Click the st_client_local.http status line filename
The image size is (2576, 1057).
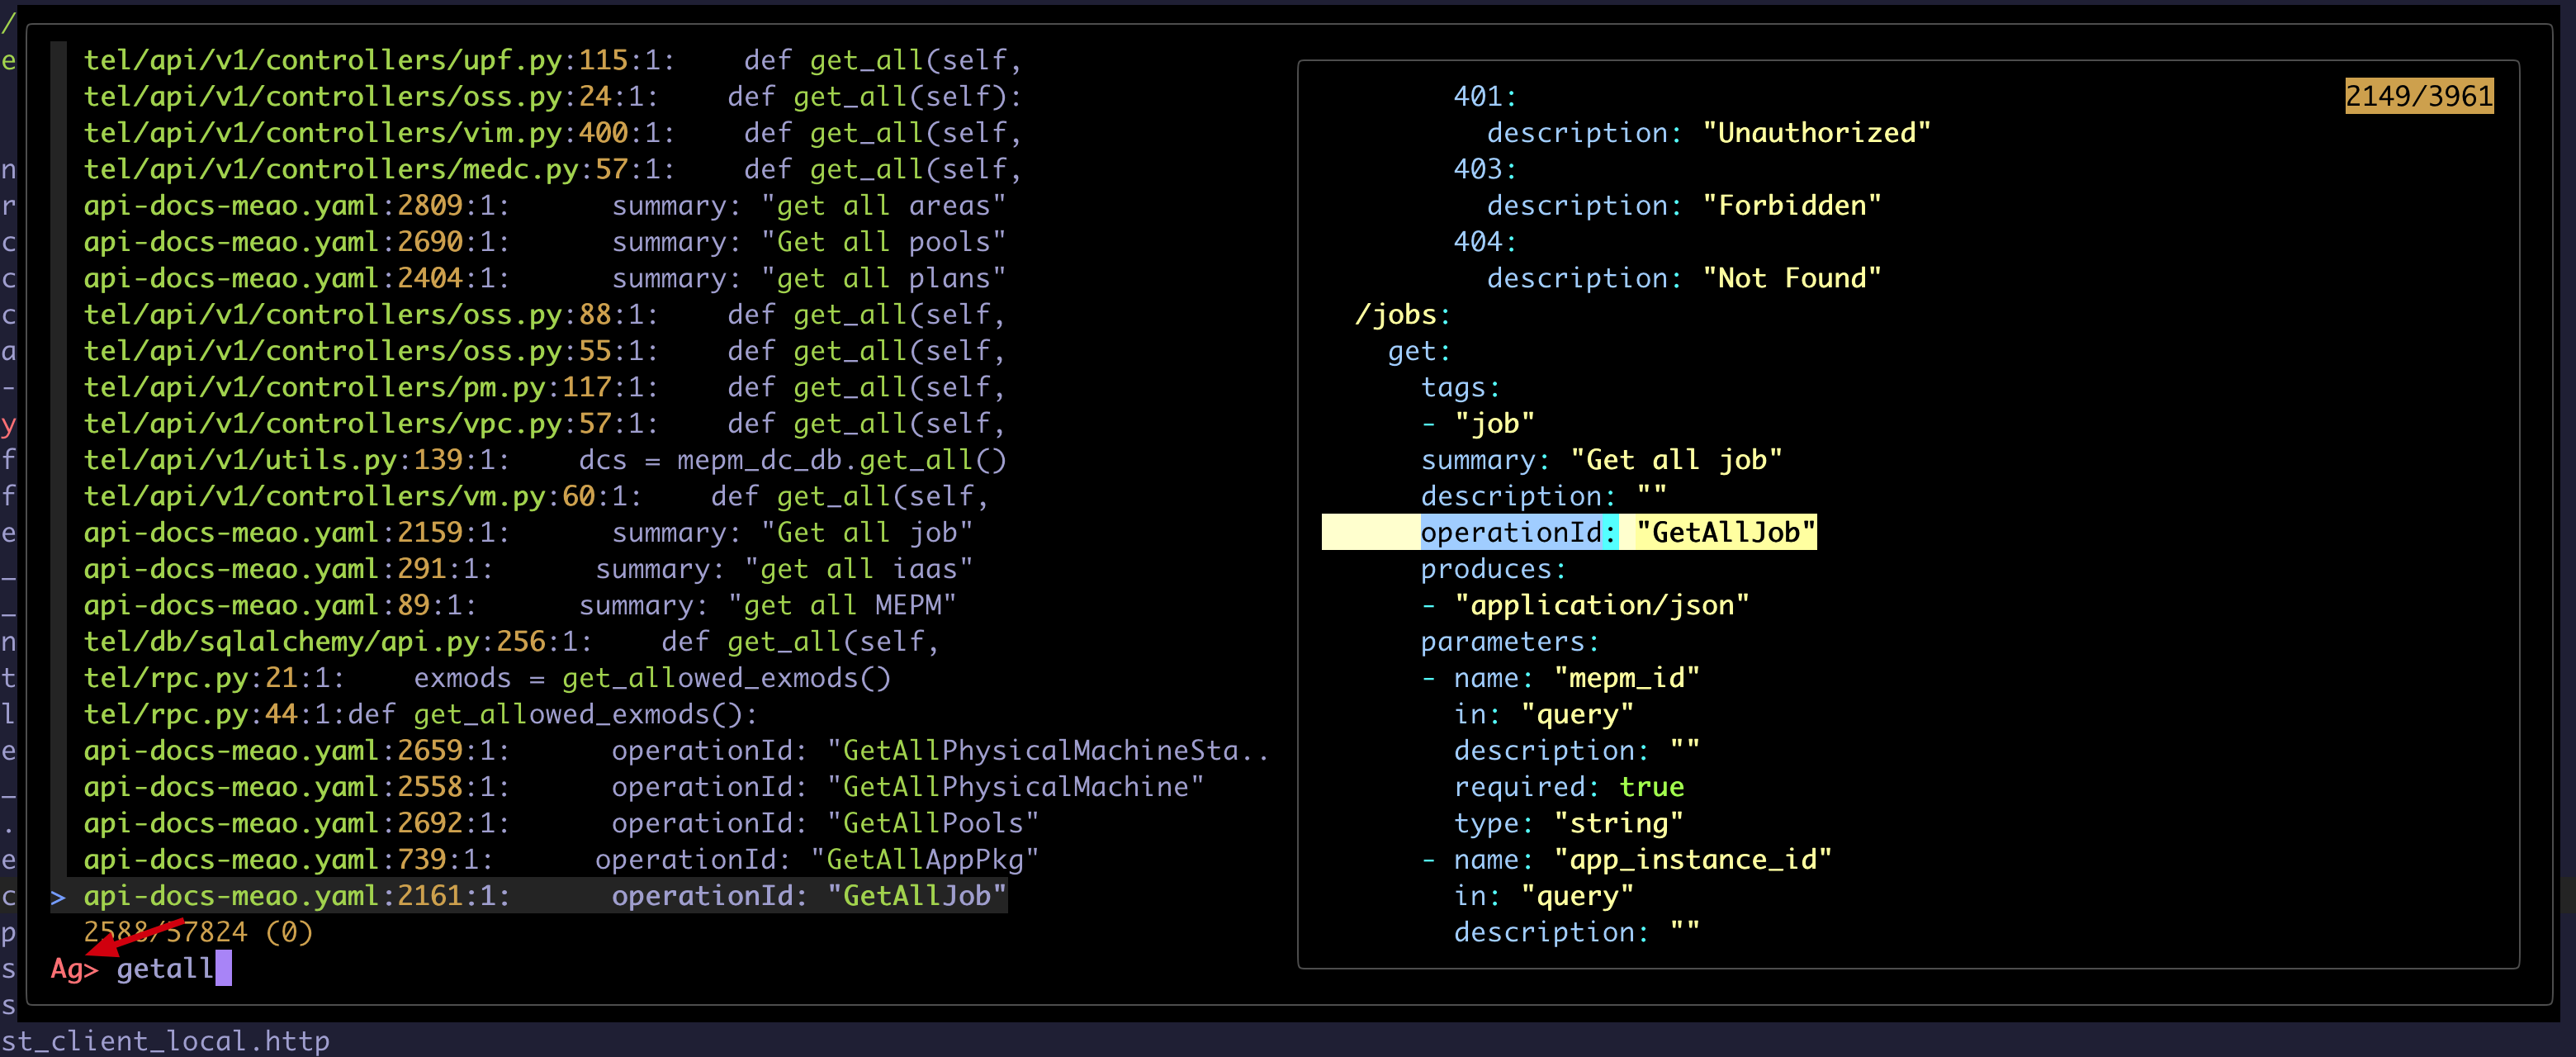[x=165, y=1041]
